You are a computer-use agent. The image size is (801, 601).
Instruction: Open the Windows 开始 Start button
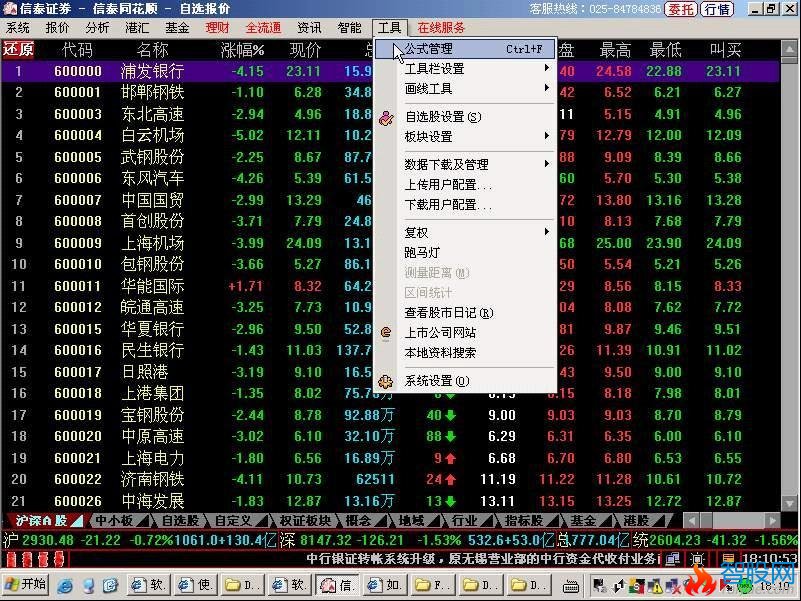click(x=26, y=584)
